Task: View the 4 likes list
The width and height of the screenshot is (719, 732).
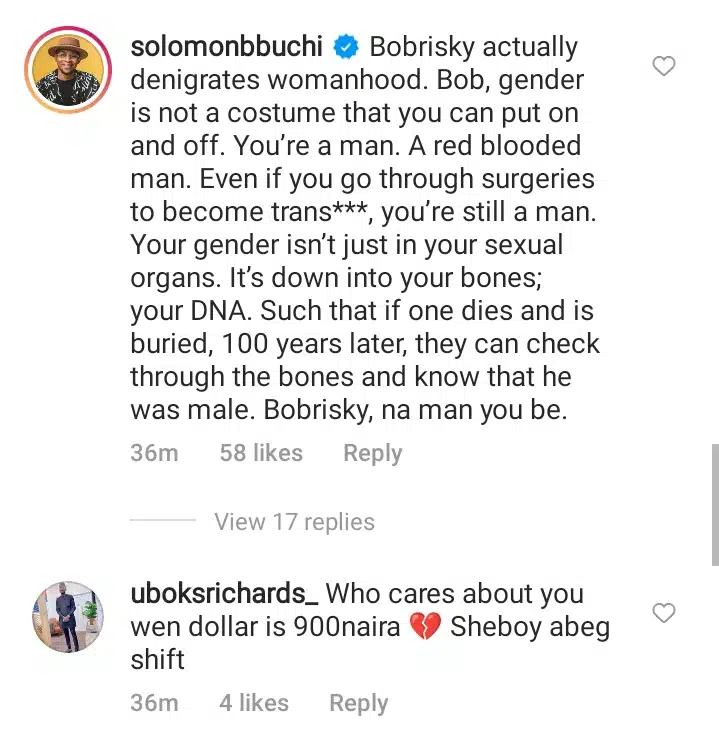Action: 253,703
